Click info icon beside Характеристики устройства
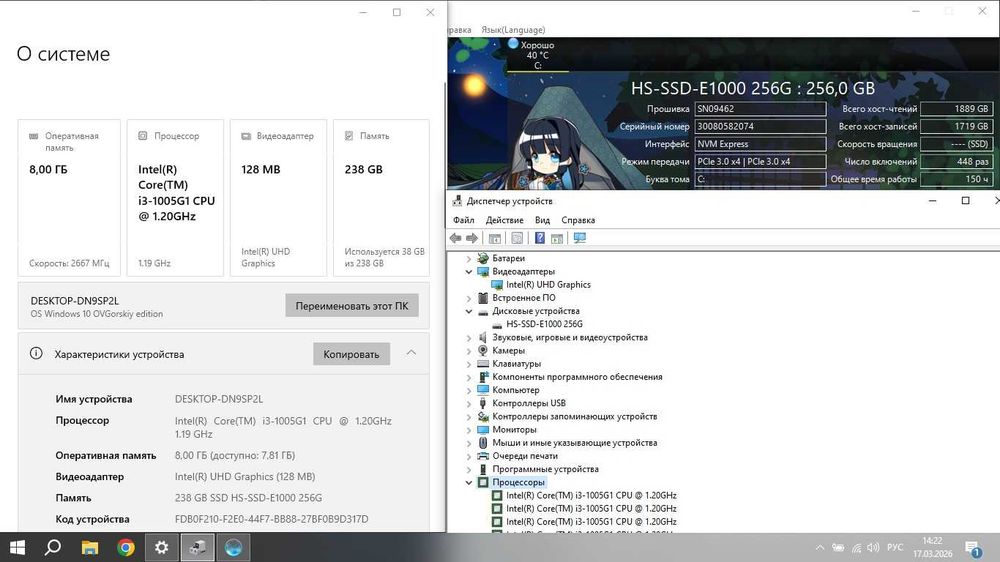The image size is (1000, 562). coord(36,353)
